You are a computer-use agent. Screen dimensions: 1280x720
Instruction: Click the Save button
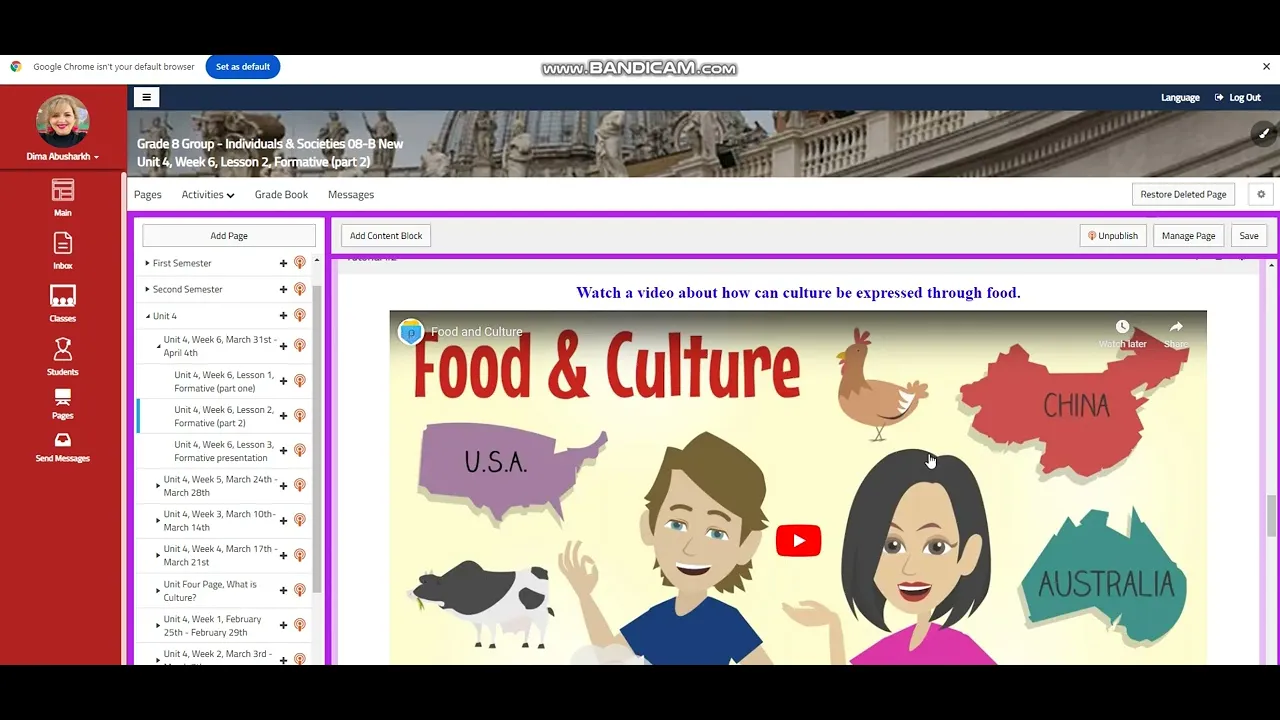pyautogui.click(x=1249, y=236)
